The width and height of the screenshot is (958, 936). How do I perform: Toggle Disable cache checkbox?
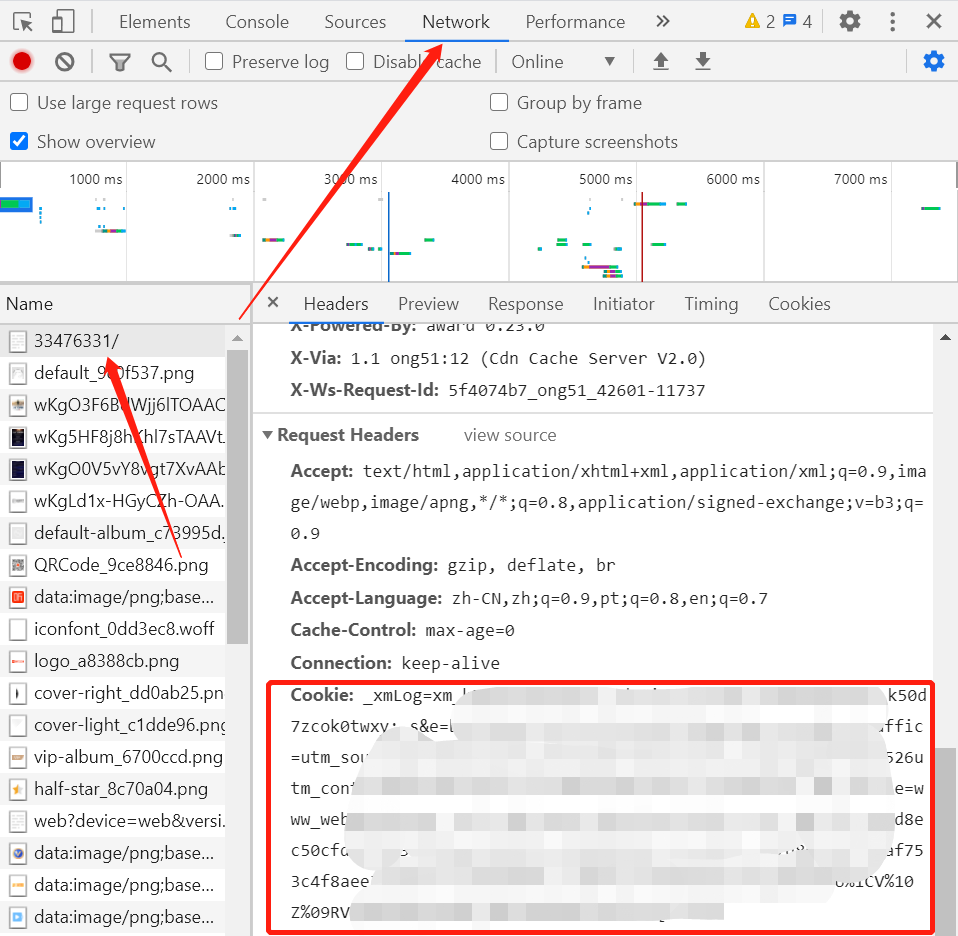(355, 62)
